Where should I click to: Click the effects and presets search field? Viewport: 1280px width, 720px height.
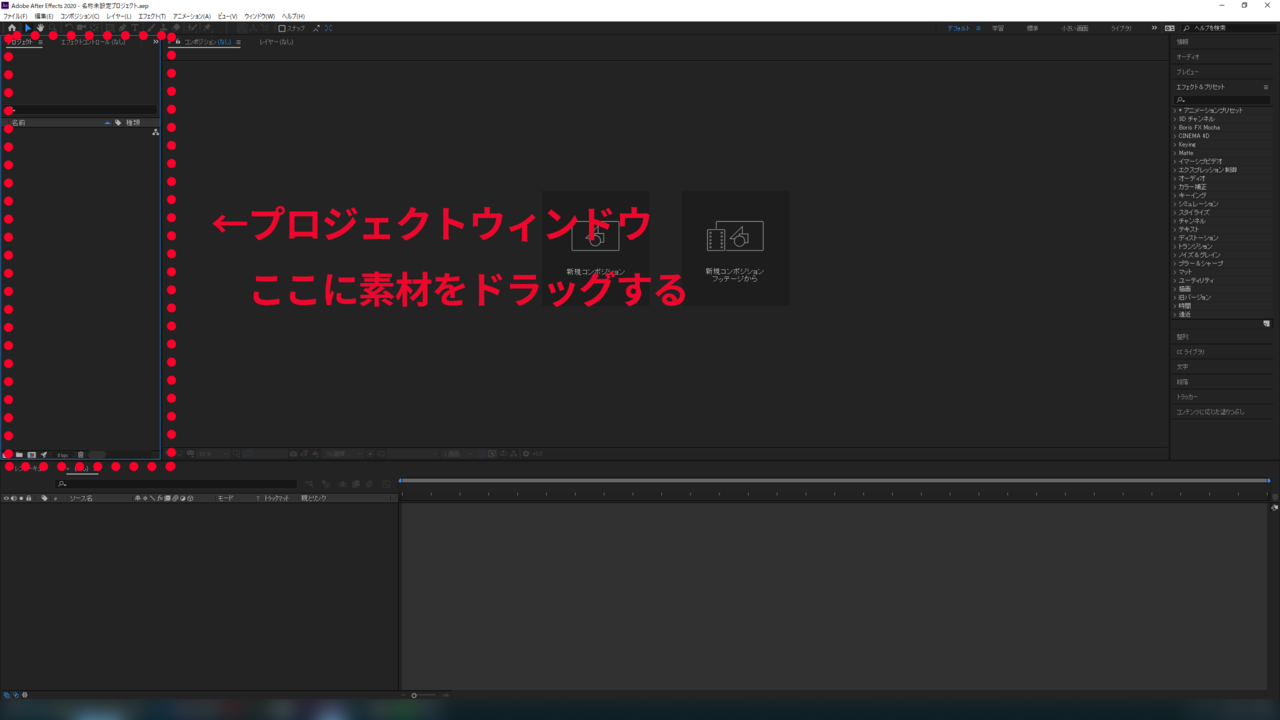coord(1223,100)
